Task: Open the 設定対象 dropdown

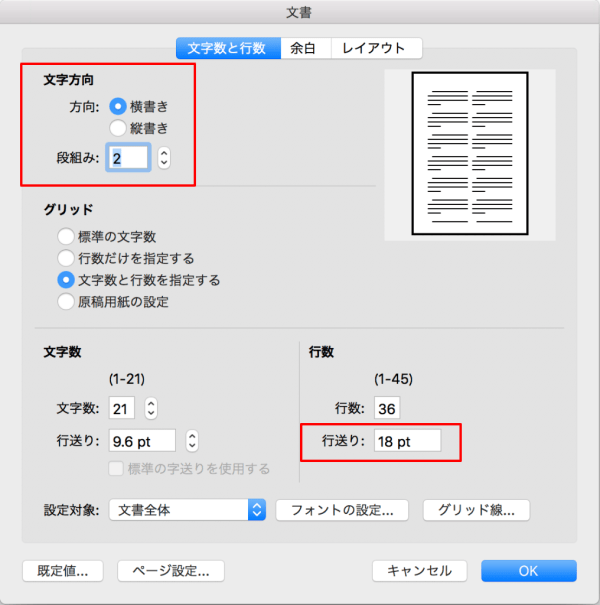Action: 188,510
